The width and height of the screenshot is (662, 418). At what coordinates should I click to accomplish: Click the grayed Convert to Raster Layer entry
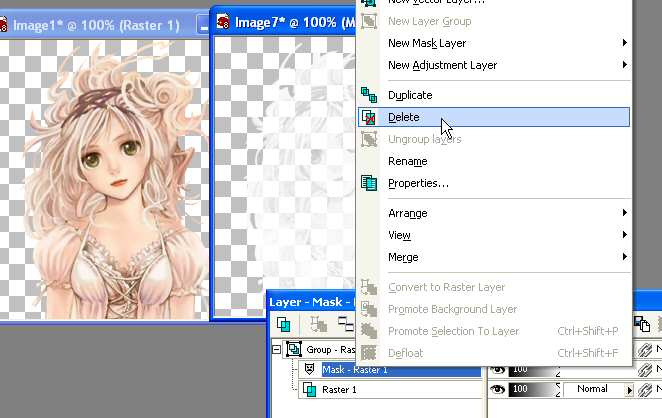[494, 287]
